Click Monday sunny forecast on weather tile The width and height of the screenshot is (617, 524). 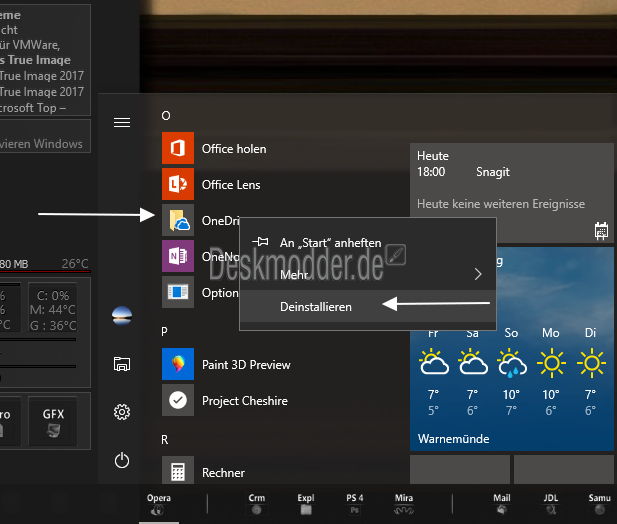(551, 372)
